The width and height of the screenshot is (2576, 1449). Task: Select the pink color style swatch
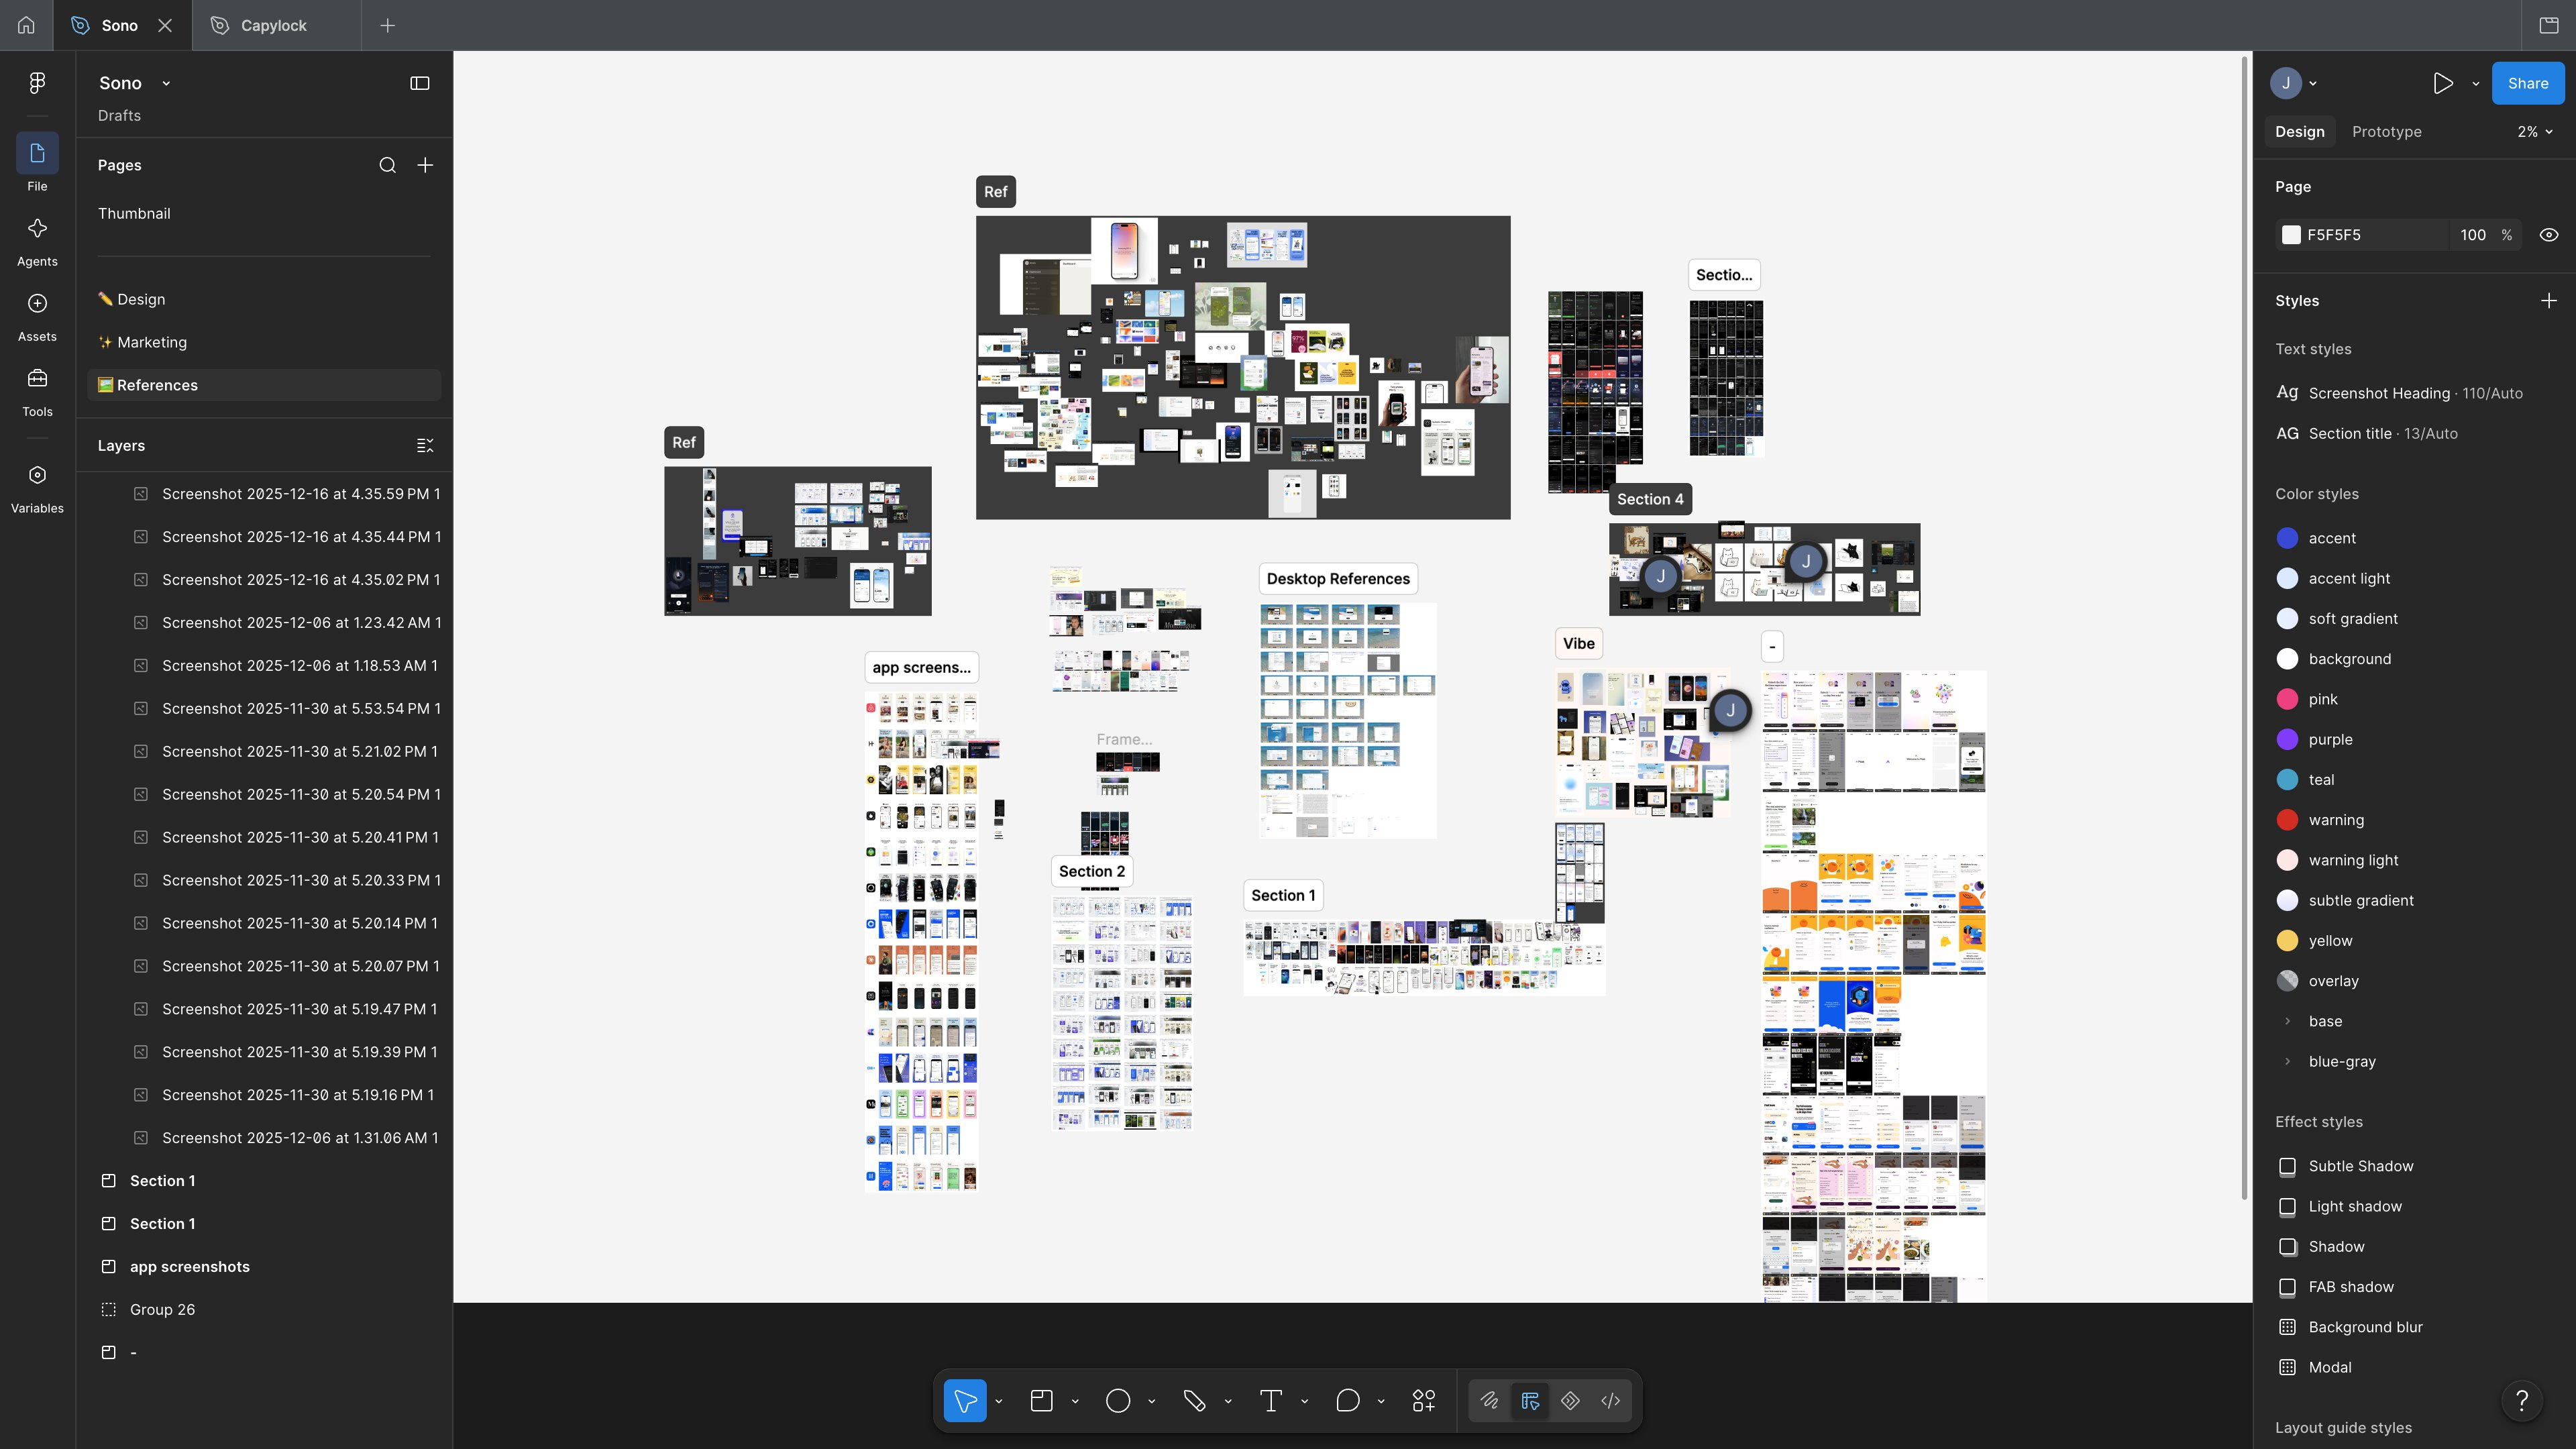click(2287, 699)
